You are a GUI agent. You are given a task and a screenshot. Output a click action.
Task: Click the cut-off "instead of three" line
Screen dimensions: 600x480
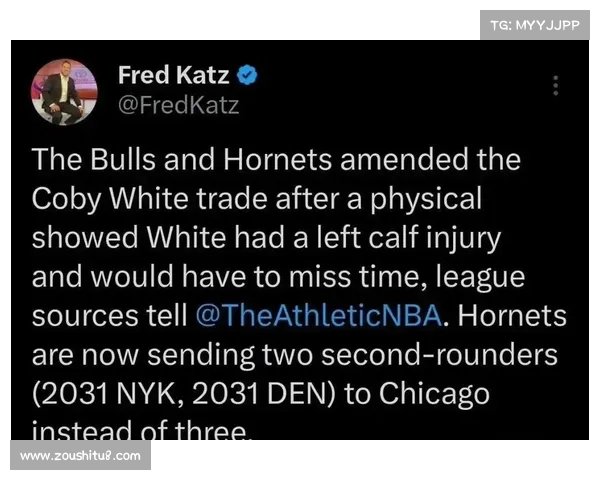click(141, 430)
